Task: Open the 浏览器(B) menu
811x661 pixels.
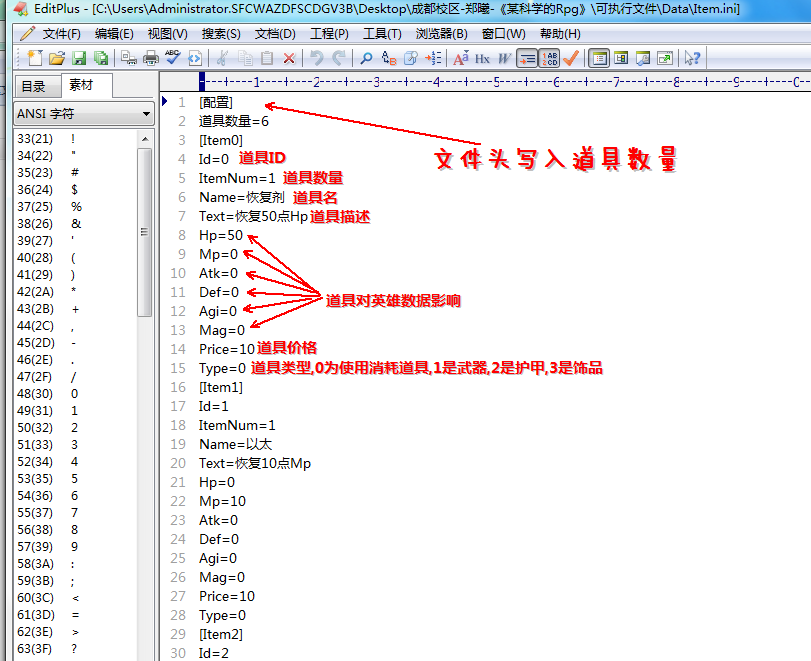Action: (441, 34)
